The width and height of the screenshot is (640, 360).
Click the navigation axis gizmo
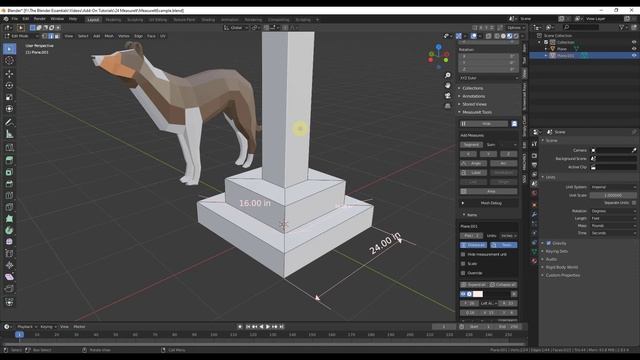click(x=439, y=56)
